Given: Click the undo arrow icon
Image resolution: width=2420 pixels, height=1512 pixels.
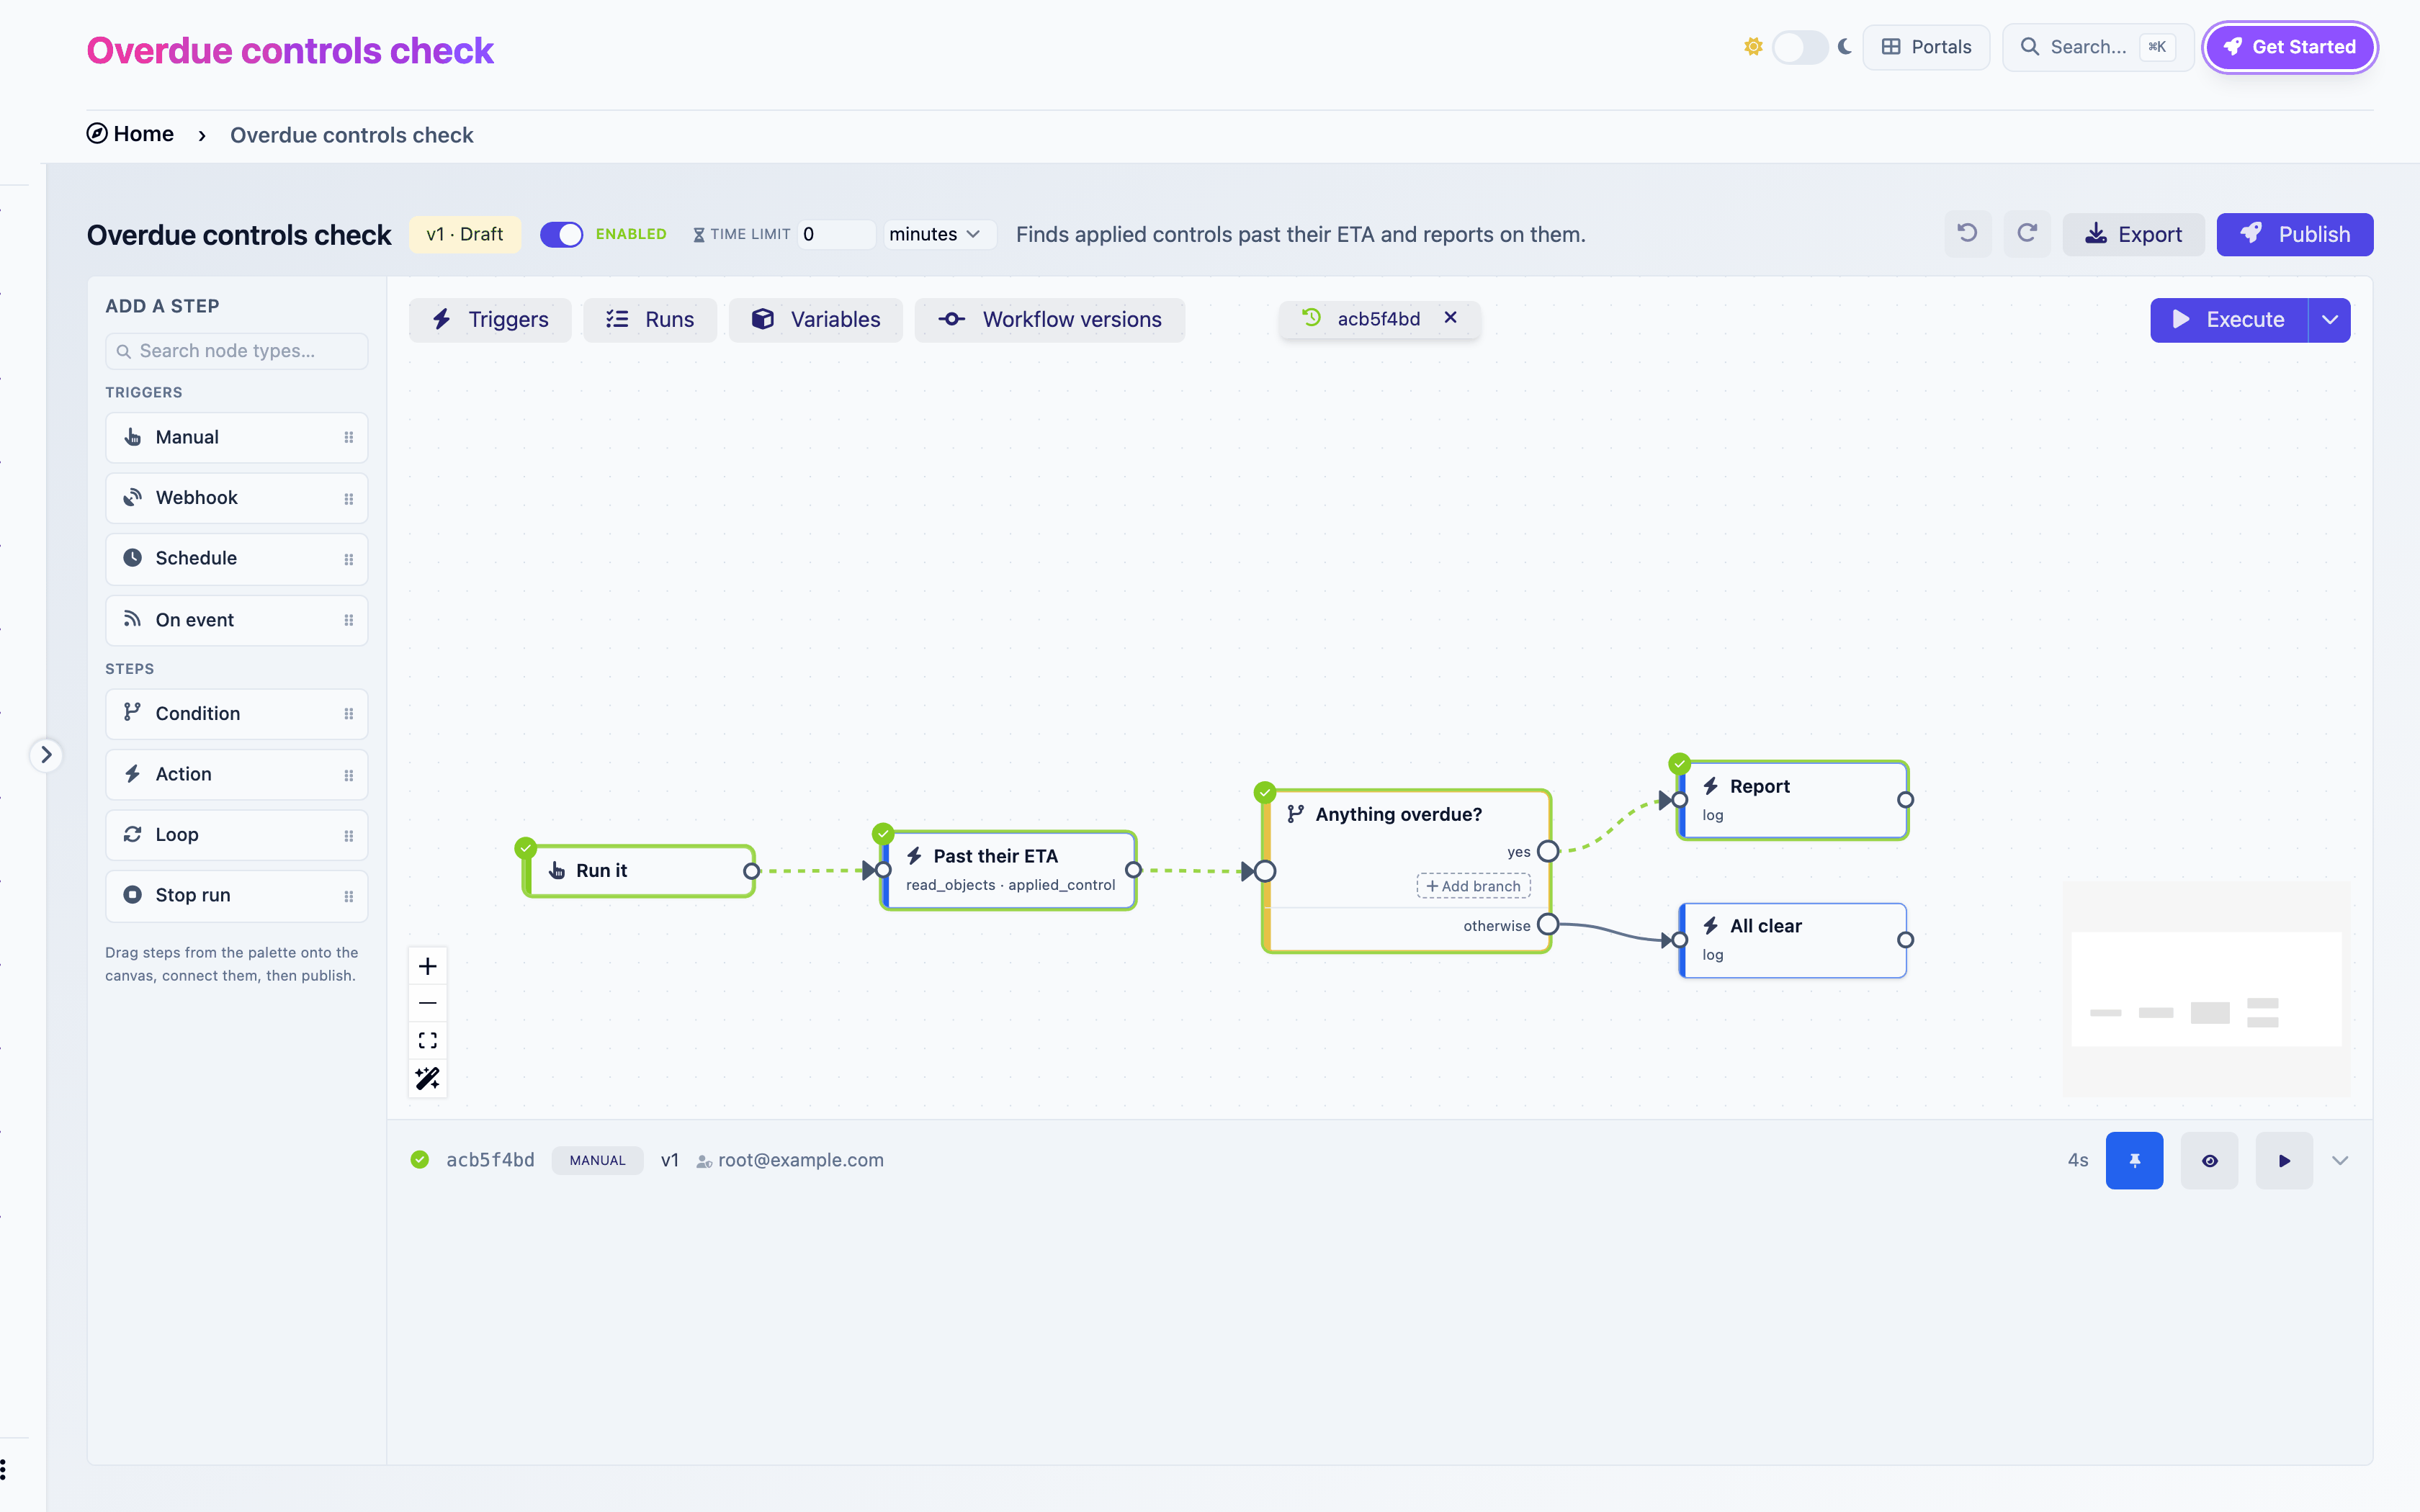Looking at the screenshot, I should point(1967,234).
